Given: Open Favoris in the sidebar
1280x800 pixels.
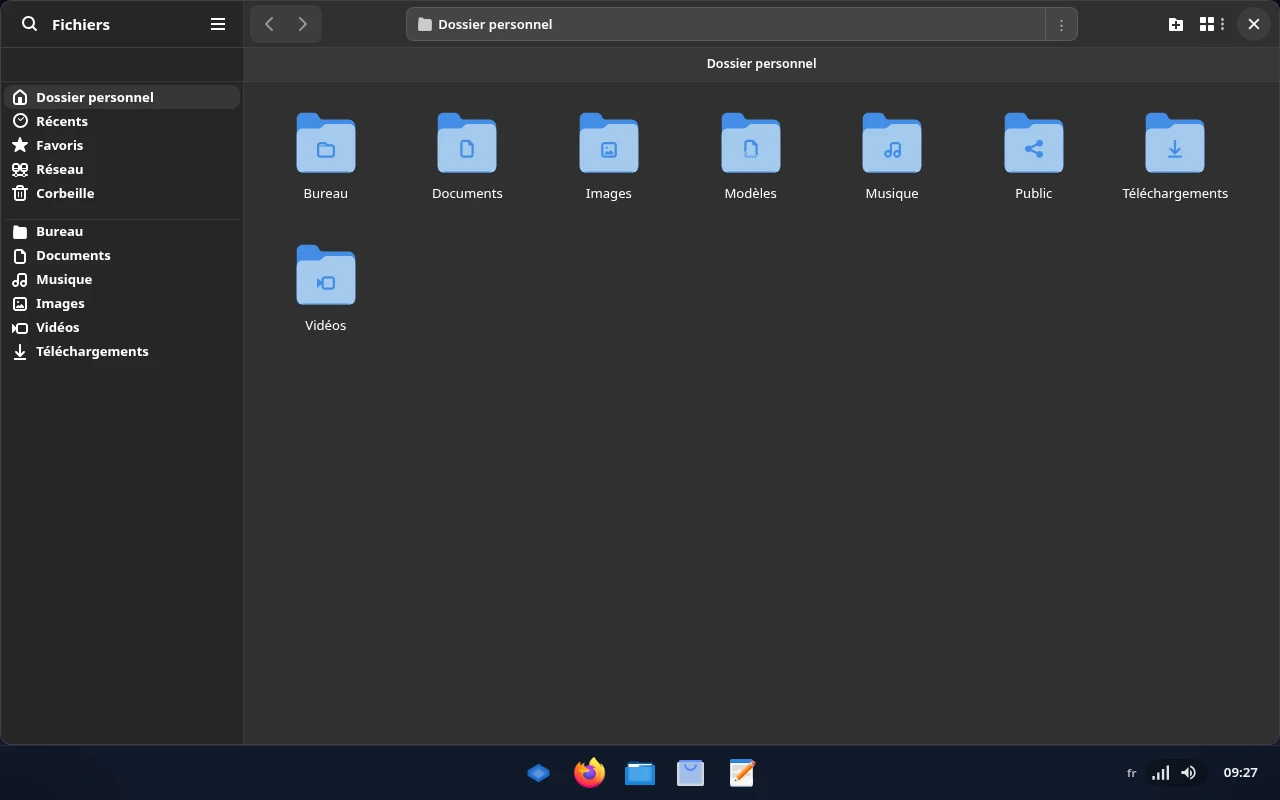Looking at the screenshot, I should point(122,145).
